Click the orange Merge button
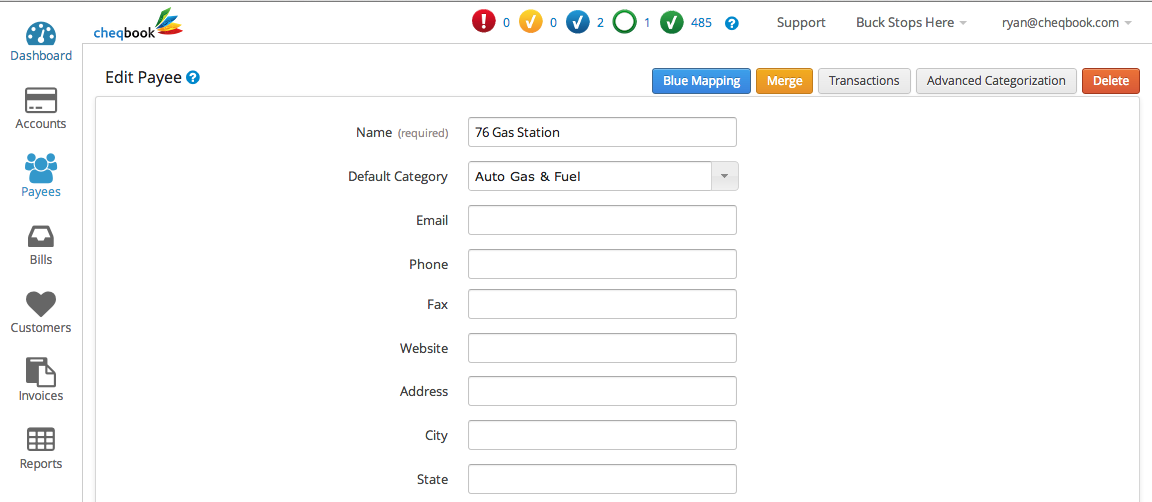 click(x=784, y=81)
